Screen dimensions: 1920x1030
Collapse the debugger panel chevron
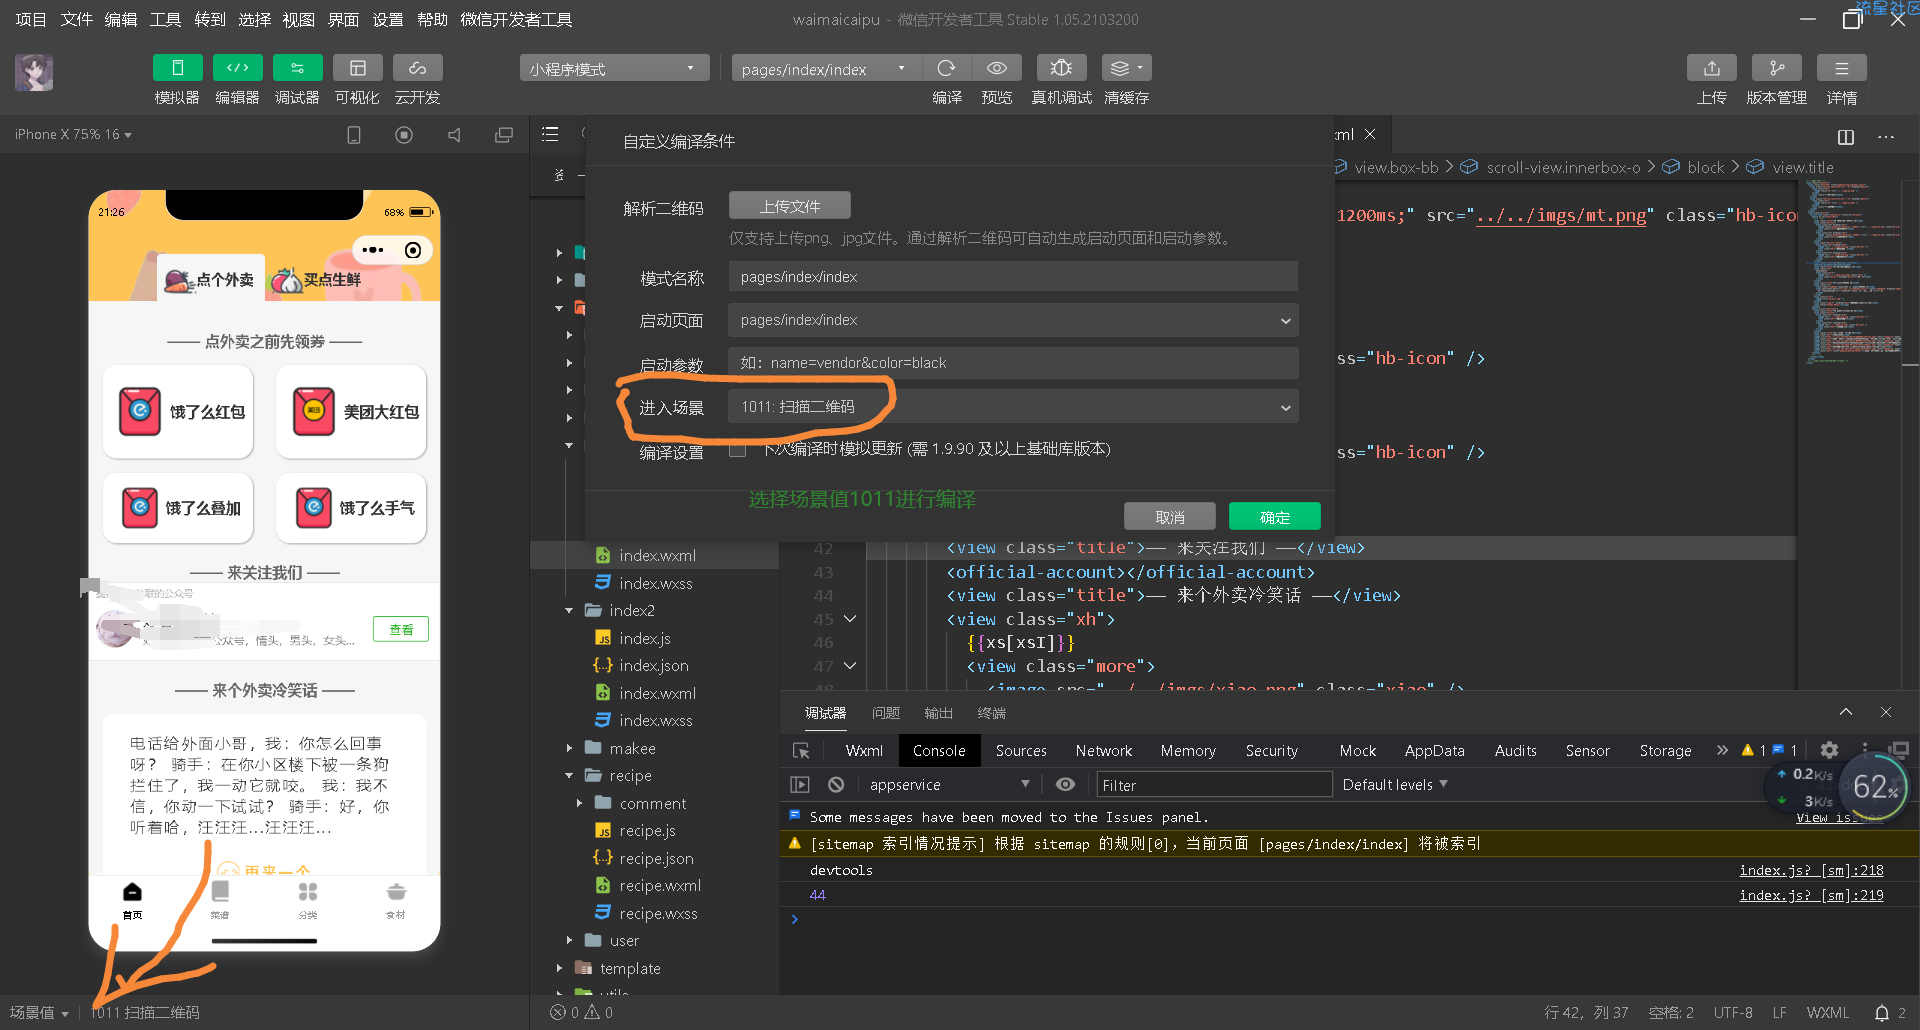[1846, 712]
